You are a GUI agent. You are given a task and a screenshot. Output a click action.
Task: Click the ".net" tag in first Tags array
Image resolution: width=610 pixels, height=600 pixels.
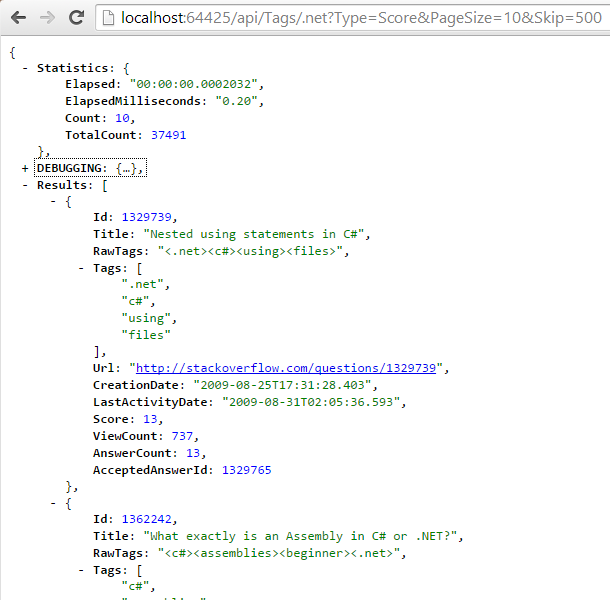coord(143,284)
